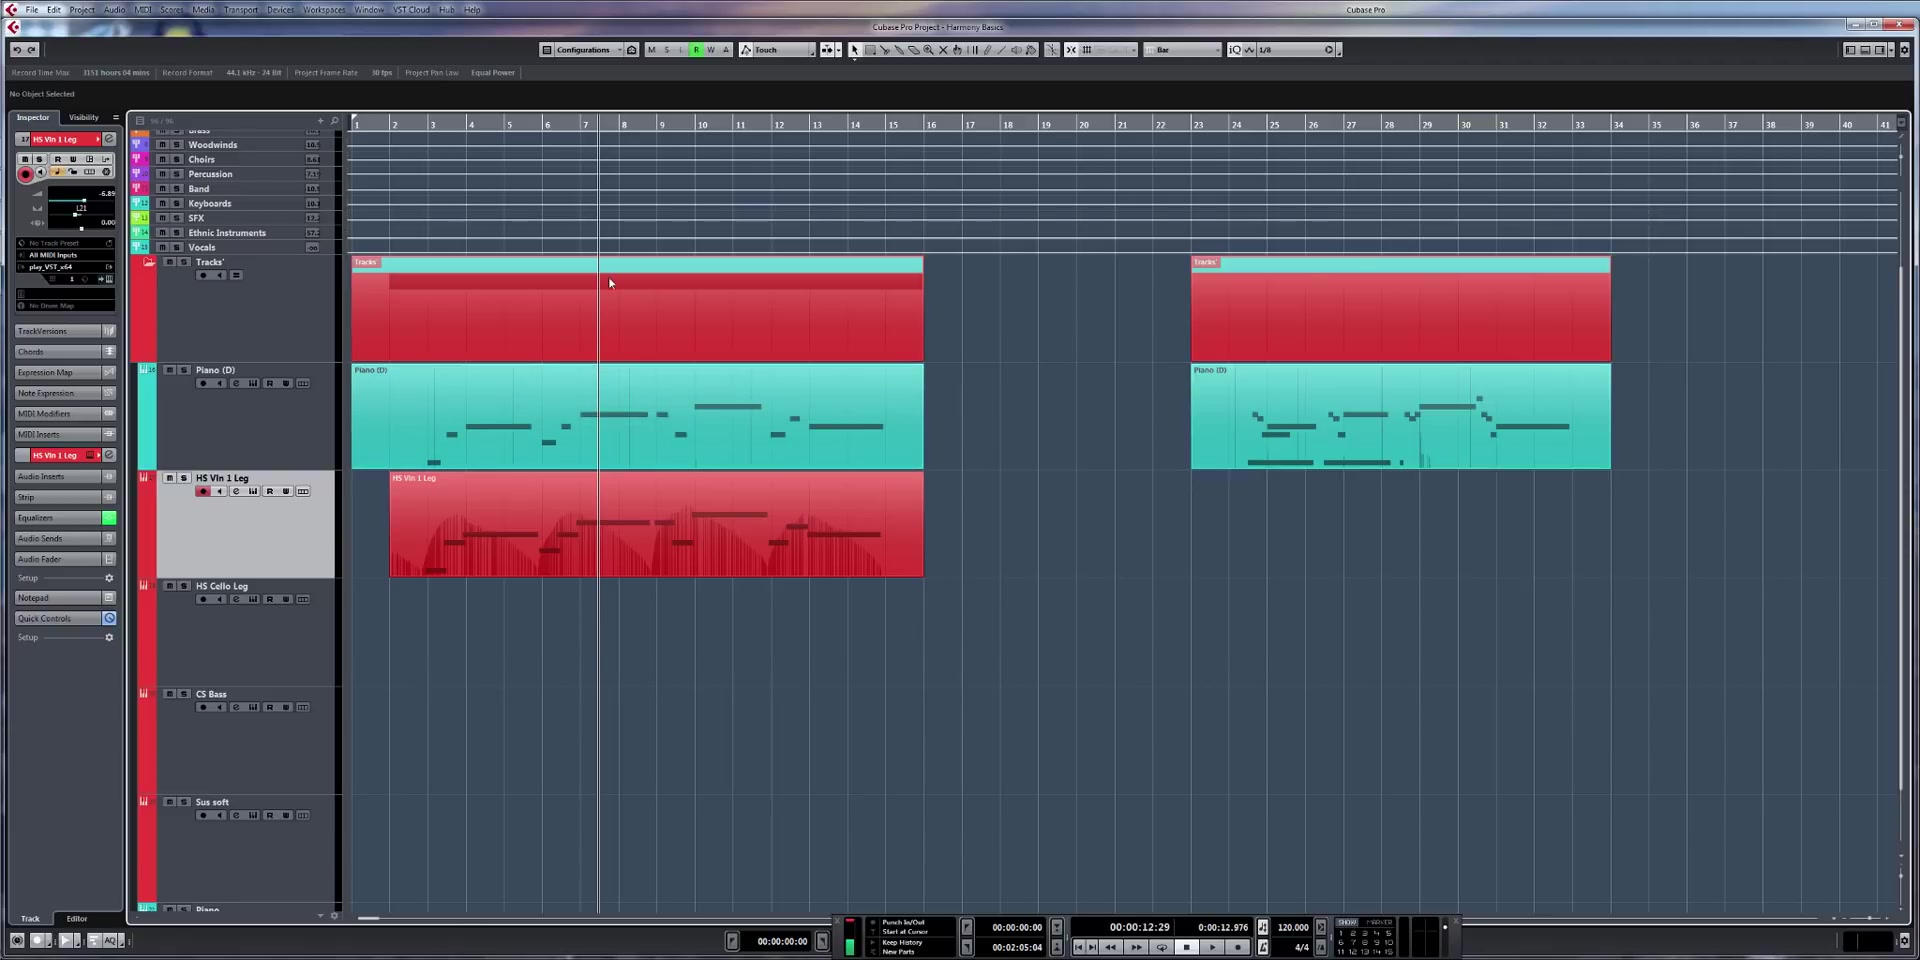Switch to the Visibility tab
The height and width of the screenshot is (960, 1920).
84,117
